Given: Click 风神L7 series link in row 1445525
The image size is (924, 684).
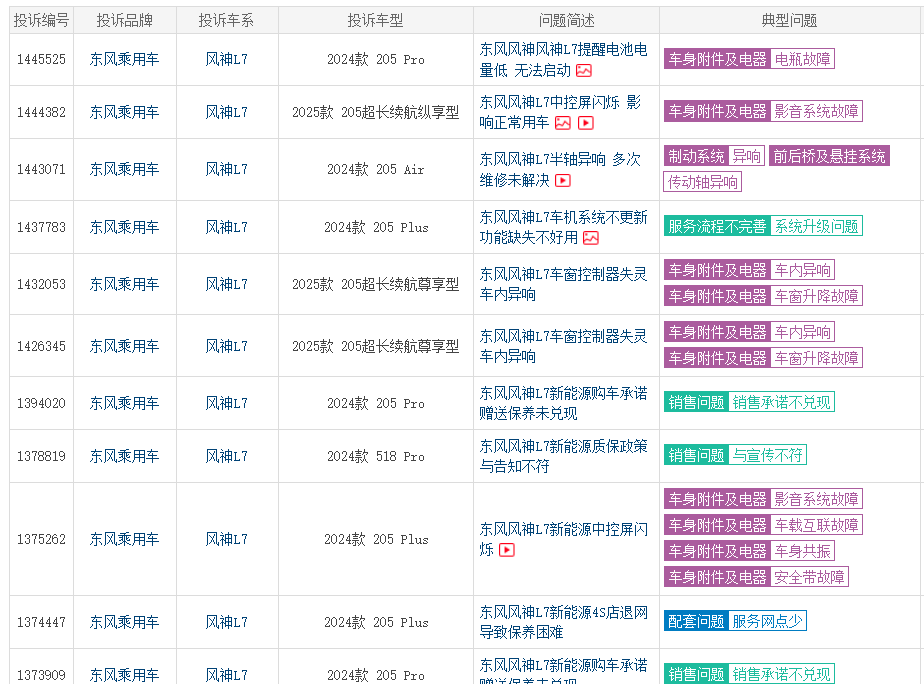Looking at the screenshot, I should point(226,60).
